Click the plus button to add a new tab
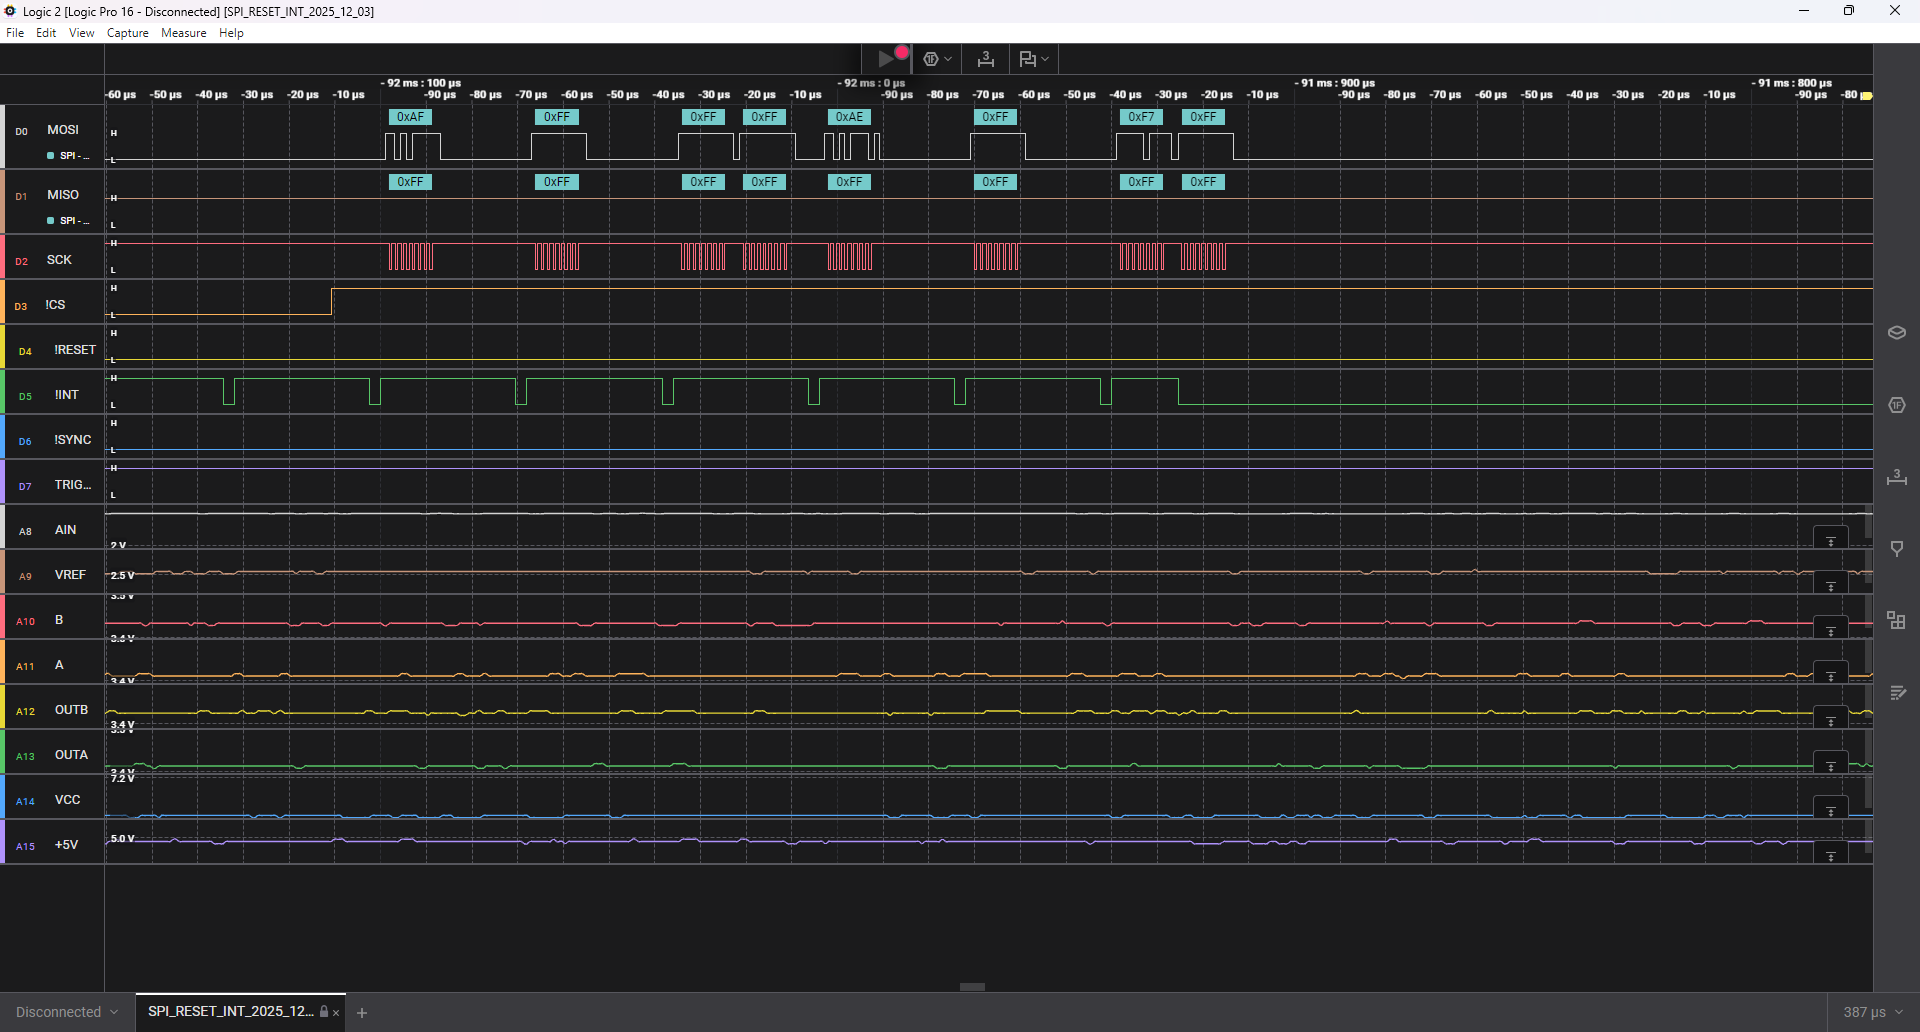 361,1013
